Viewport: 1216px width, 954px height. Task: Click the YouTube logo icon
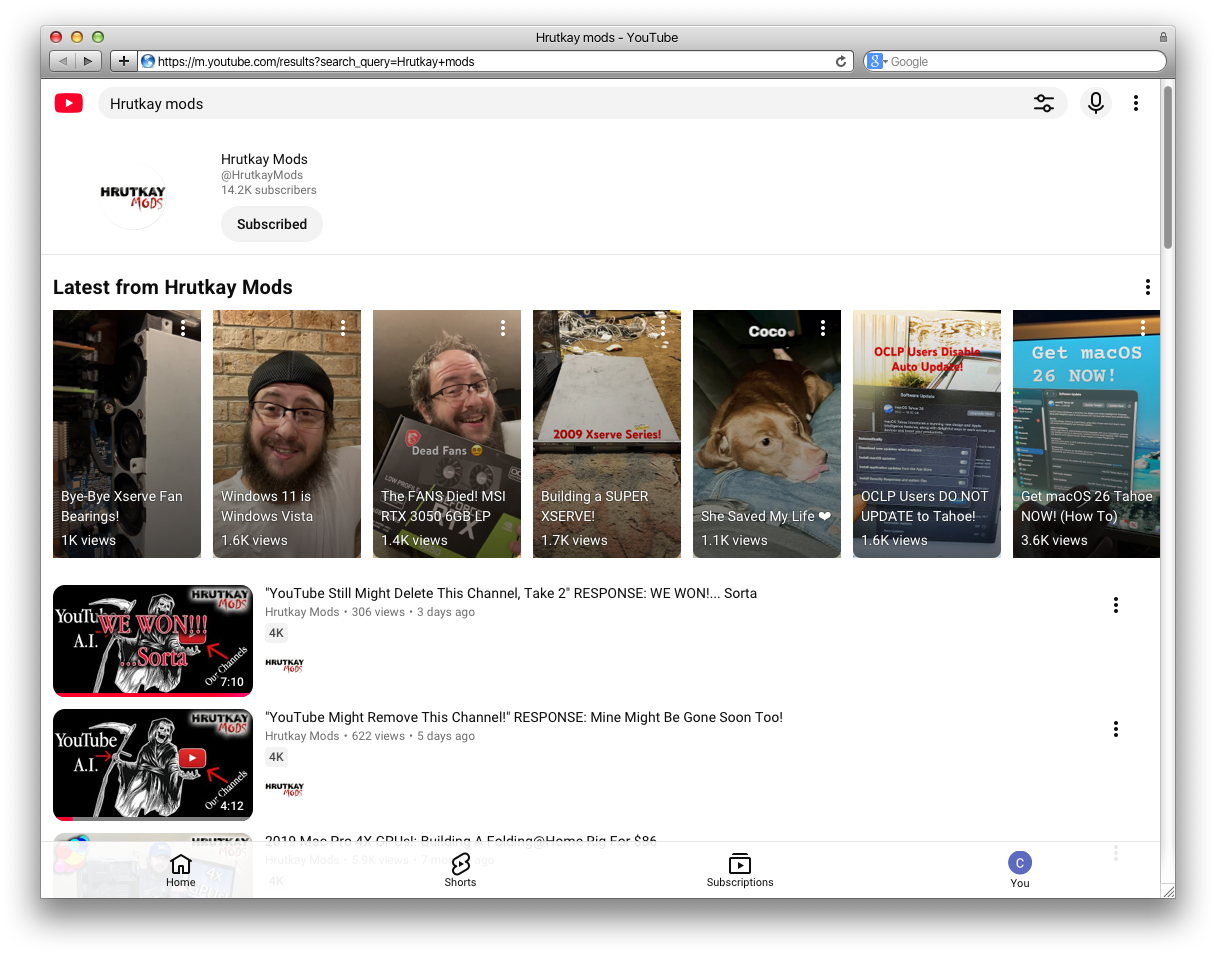tap(69, 103)
